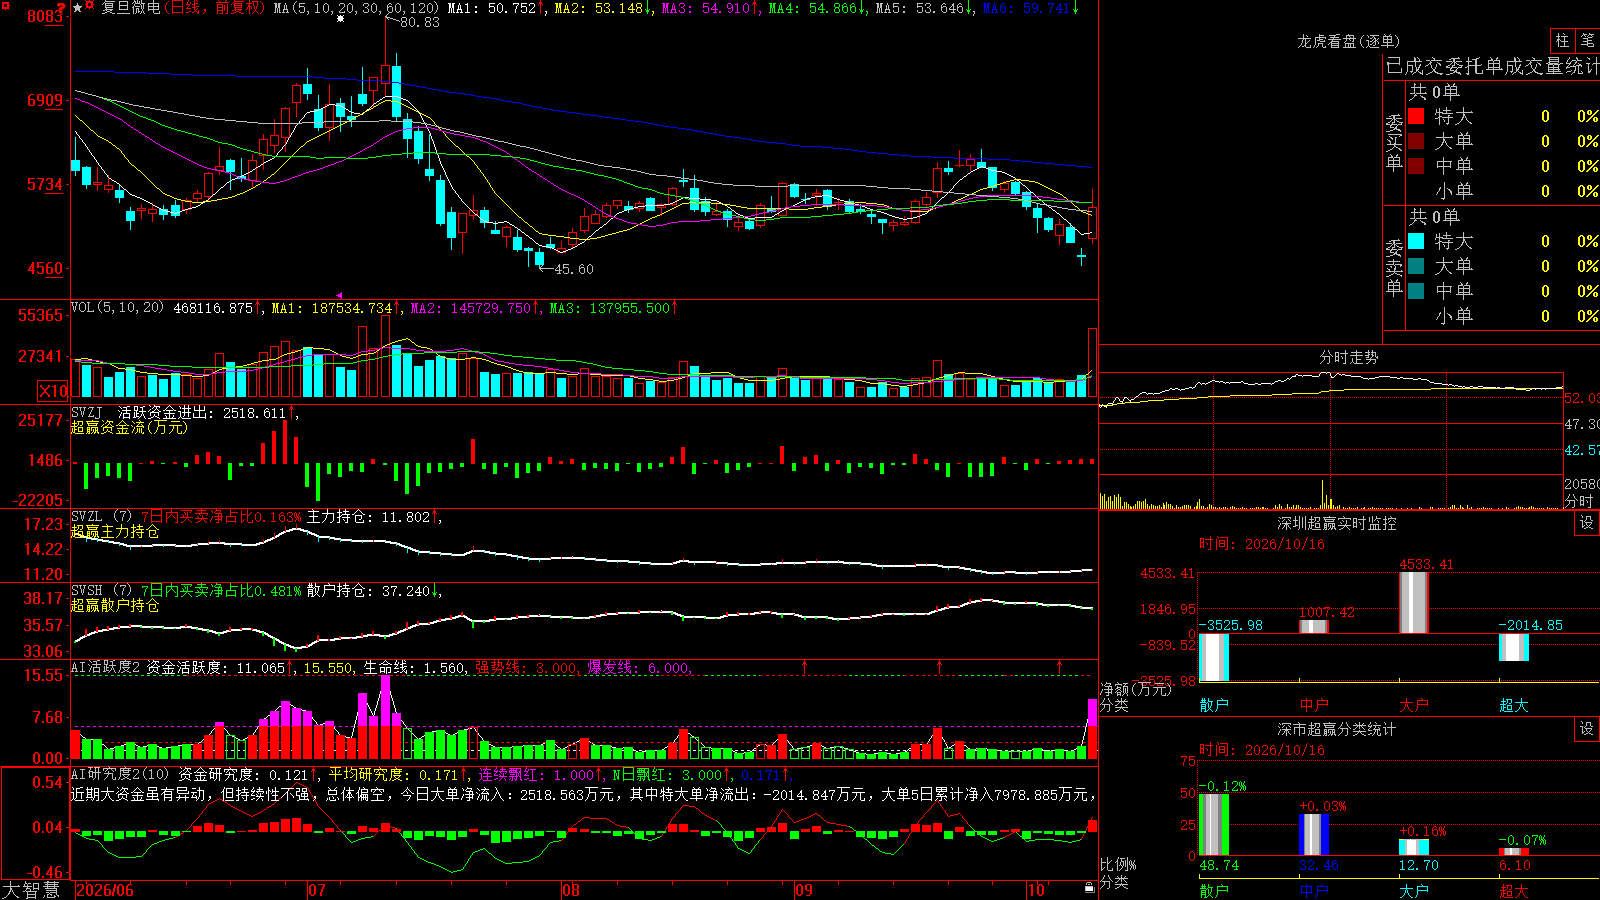Switch order view to 柱 (bar) mode

pyautogui.click(x=1562, y=41)
